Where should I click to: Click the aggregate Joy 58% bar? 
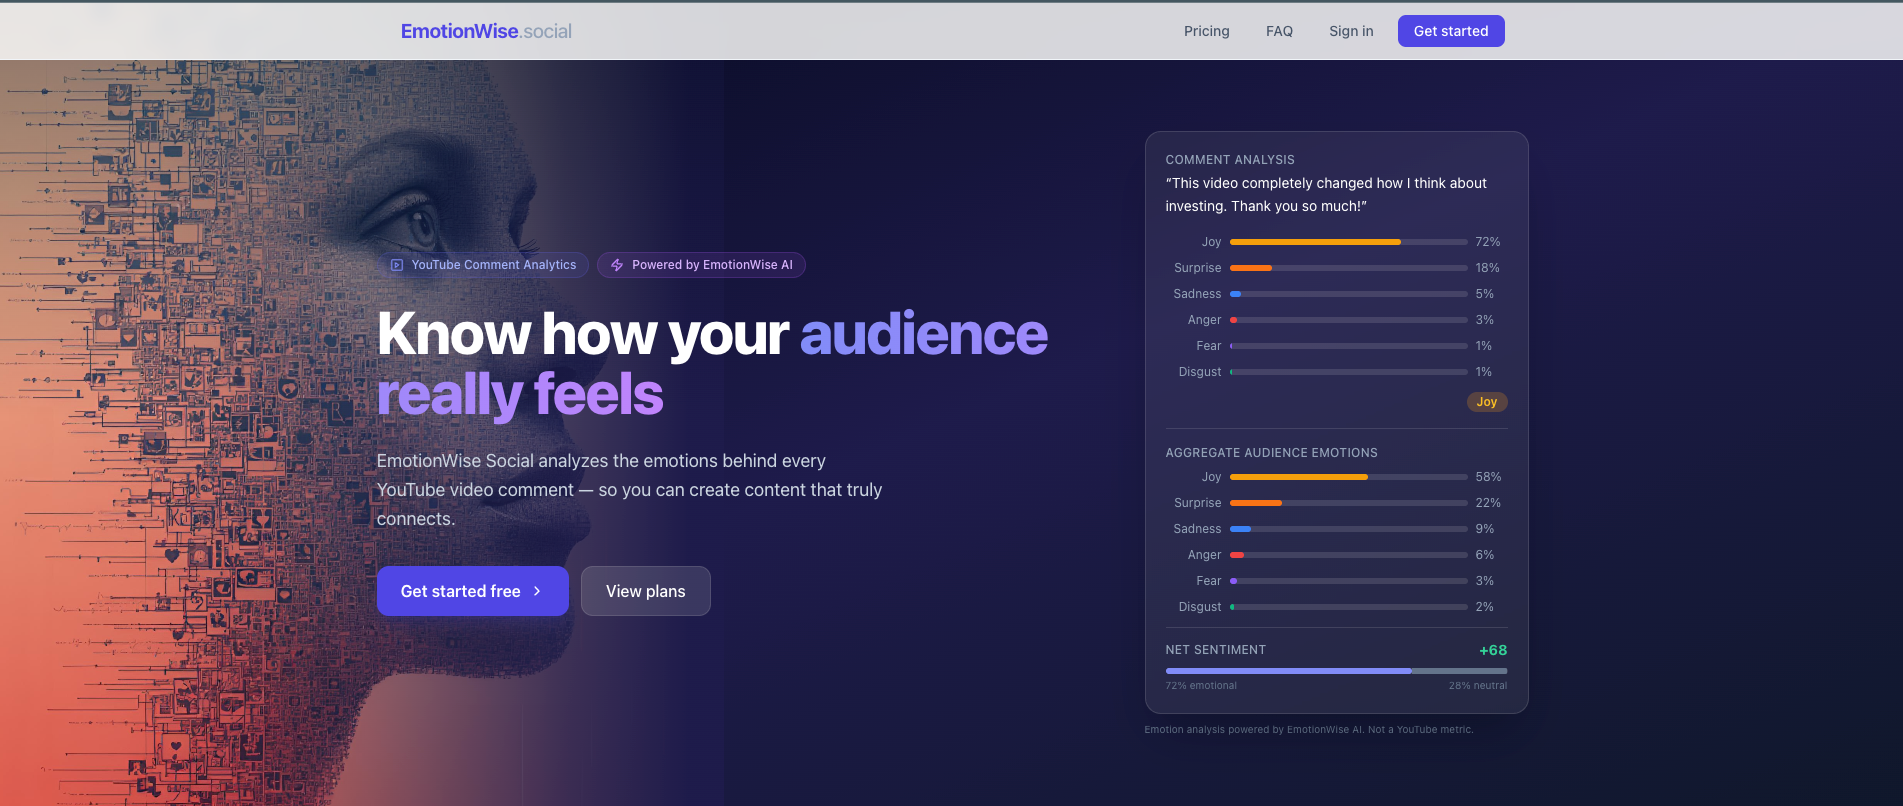point(1348,477)
